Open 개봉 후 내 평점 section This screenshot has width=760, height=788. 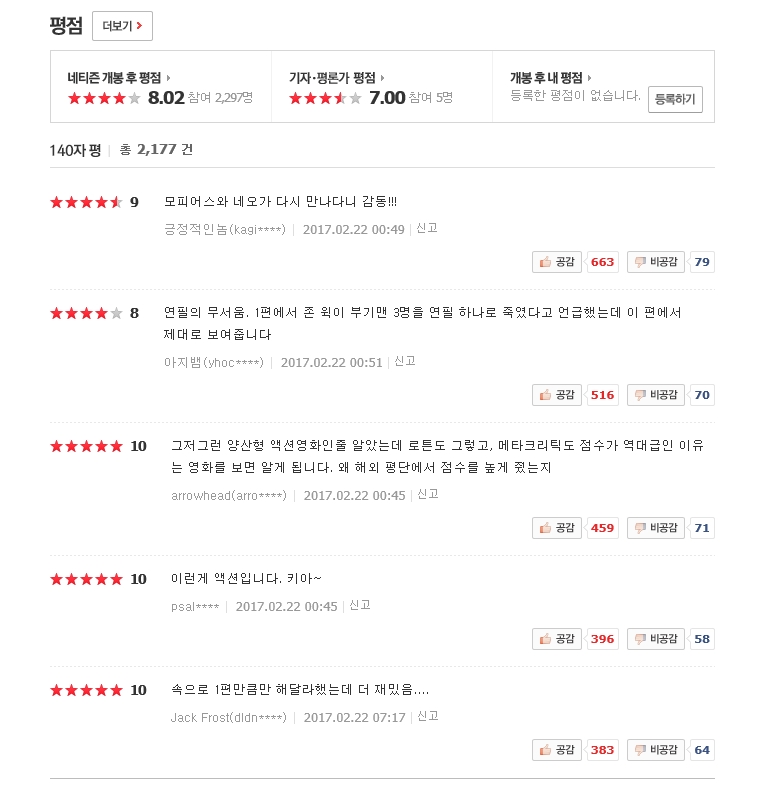pyautogui.click(x=550, y=78)
